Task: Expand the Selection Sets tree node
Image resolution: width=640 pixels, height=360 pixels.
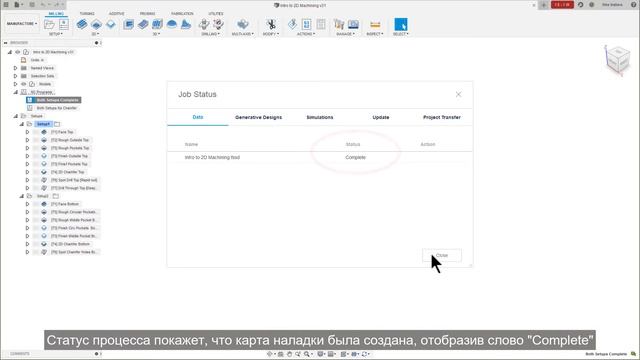Action: point(16,76)
